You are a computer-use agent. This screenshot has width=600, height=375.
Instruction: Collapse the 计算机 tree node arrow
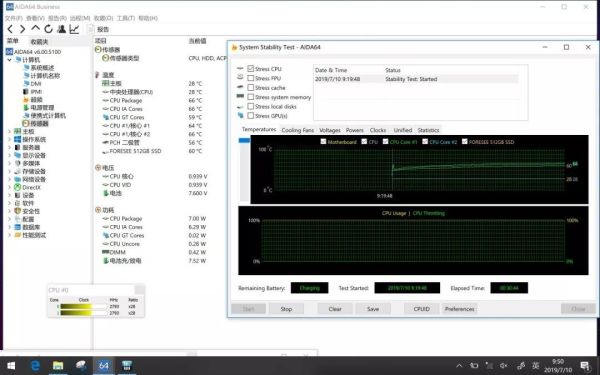(x=9, y=60)
